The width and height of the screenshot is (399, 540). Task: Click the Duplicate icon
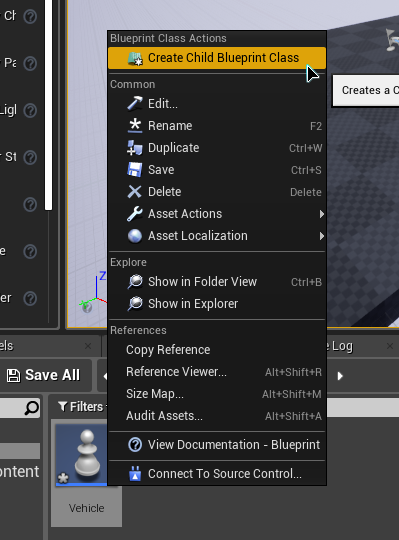pyautogui.click(x=134, y=148)
